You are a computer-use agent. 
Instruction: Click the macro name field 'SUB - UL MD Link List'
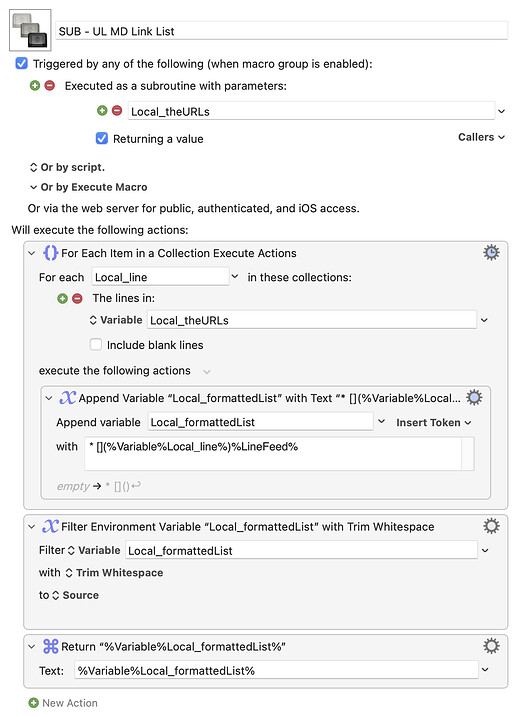(x=281, y=31)
